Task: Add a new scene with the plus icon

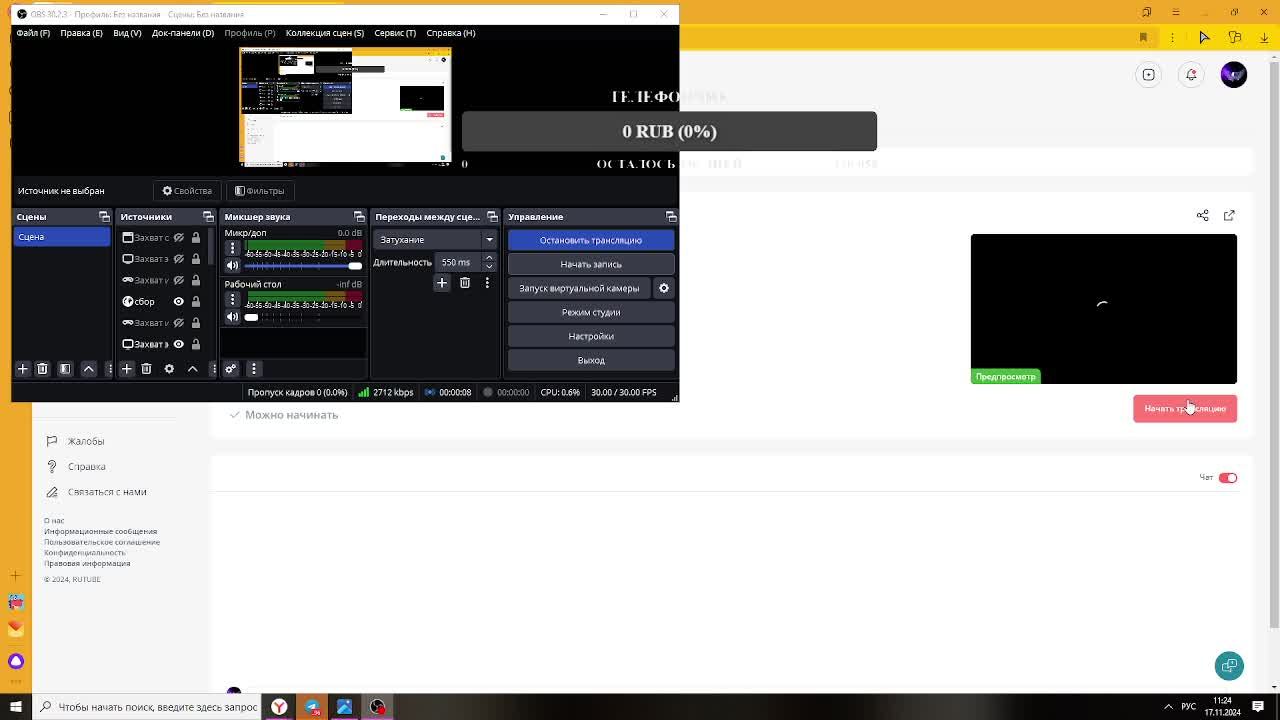Action: point(23,369)
